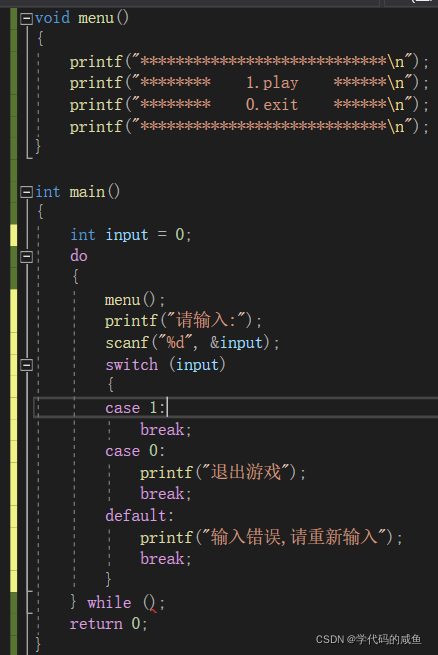Click the 'default:' label
The width and height of the screenshot is (438, 655).
click(139, 515)
